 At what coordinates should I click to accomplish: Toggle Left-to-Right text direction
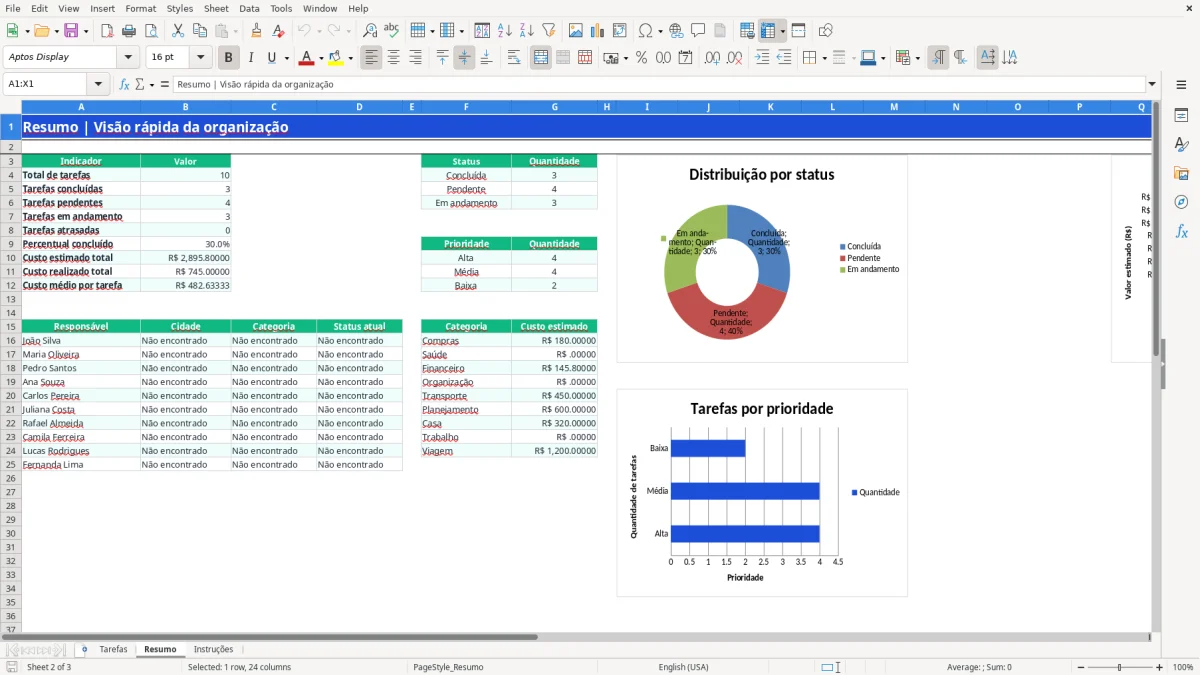[x=938, y=58]
